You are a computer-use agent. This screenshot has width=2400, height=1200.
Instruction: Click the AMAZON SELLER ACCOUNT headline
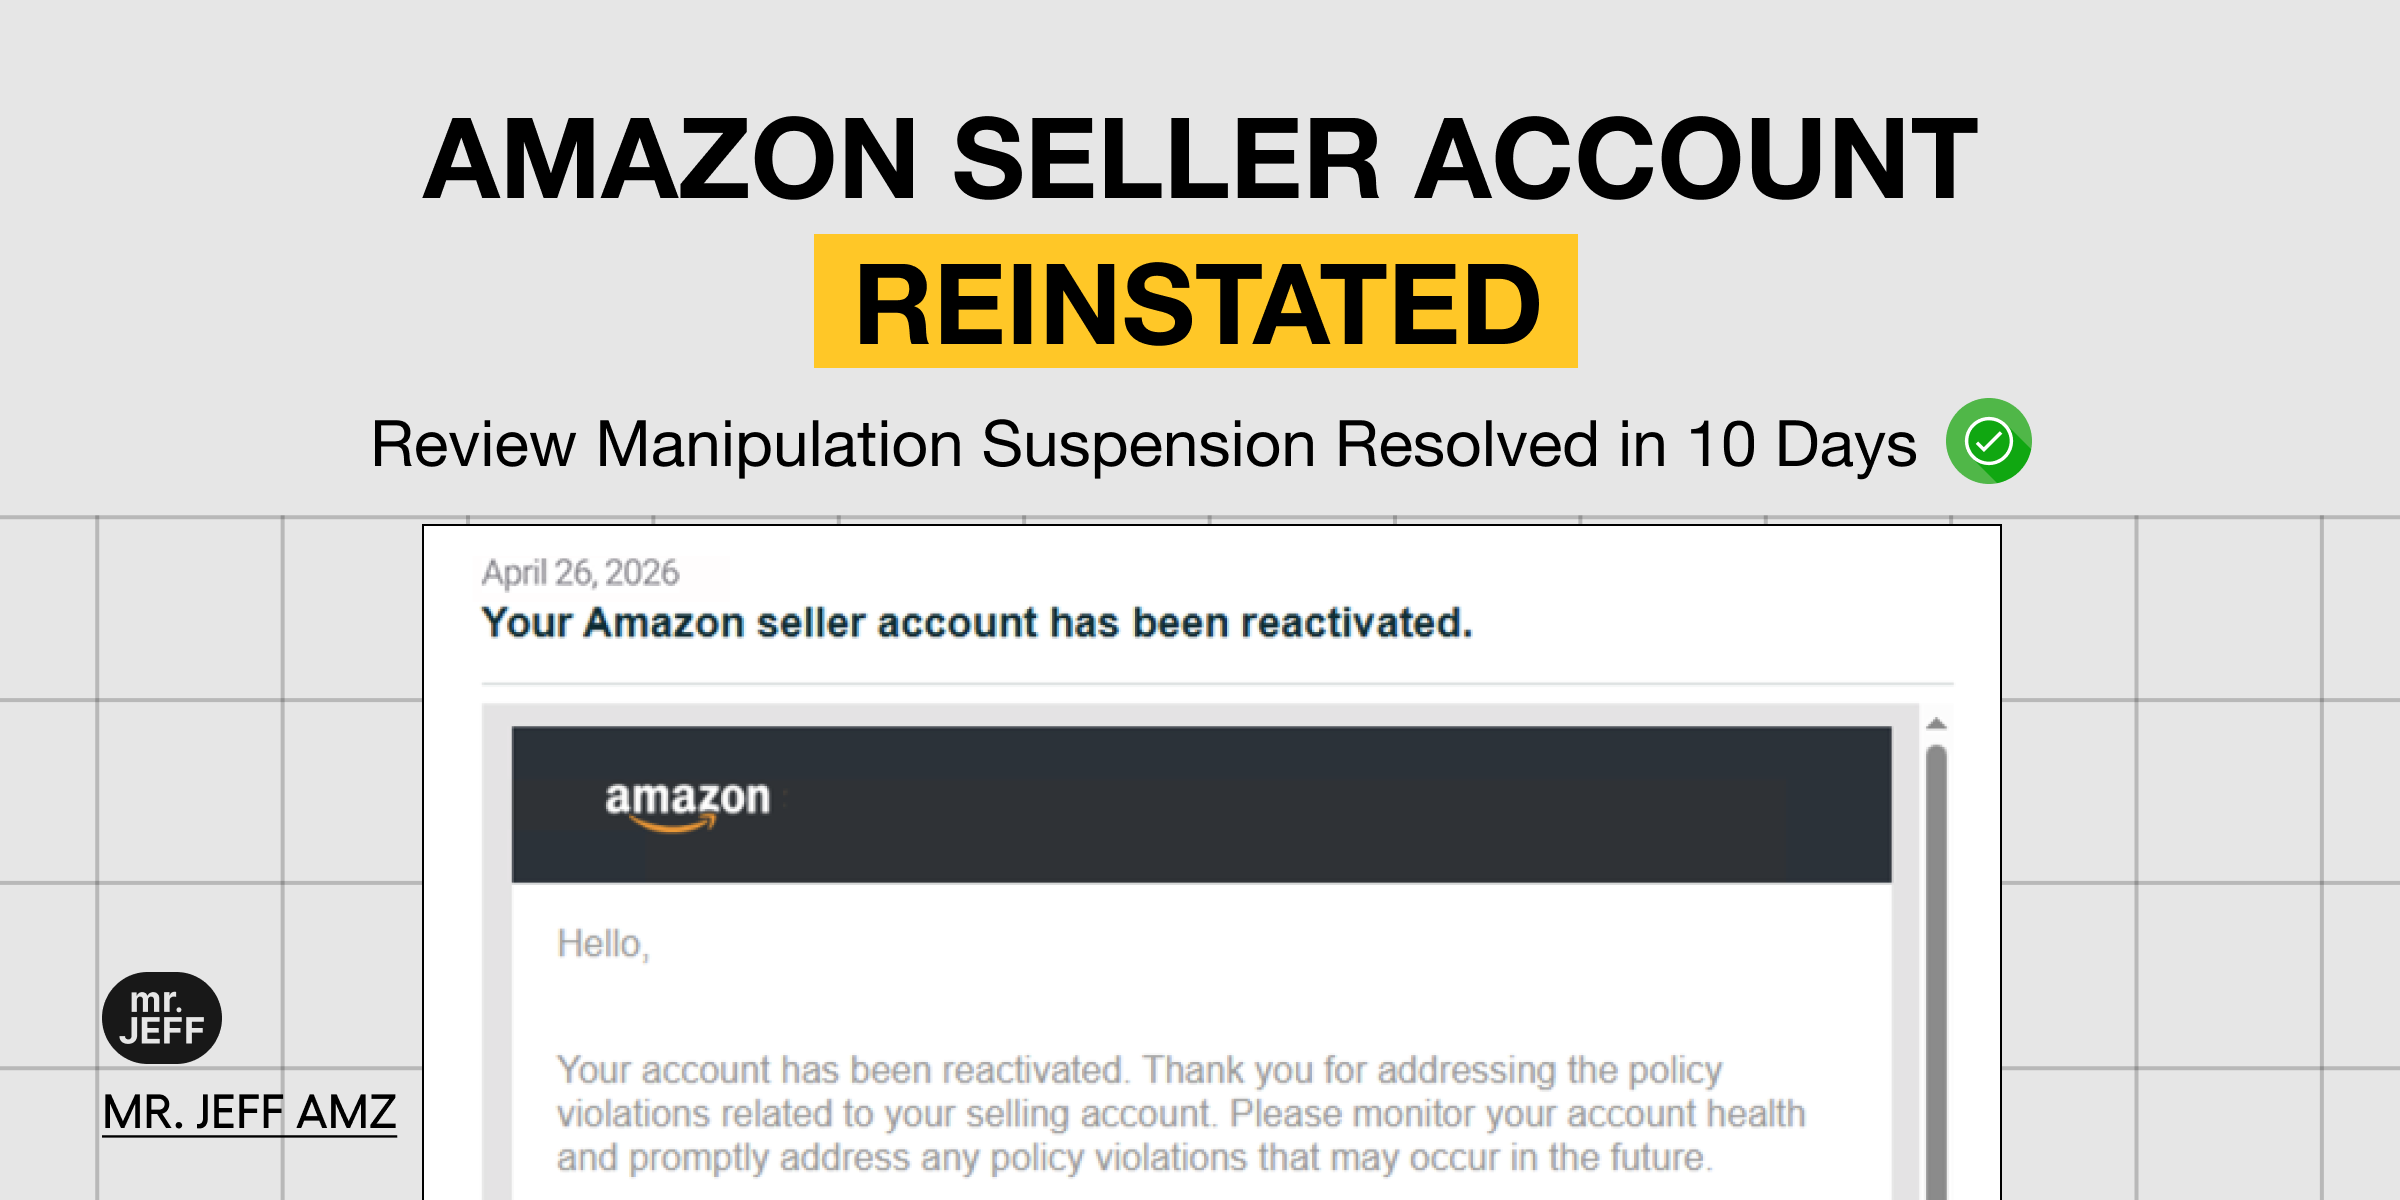(x=1200, y=158)
